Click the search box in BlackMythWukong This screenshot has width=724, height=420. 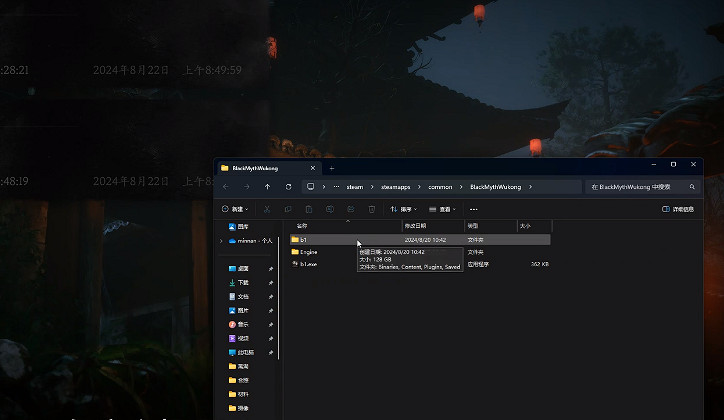pyautogui.click(x=640, y=187)
